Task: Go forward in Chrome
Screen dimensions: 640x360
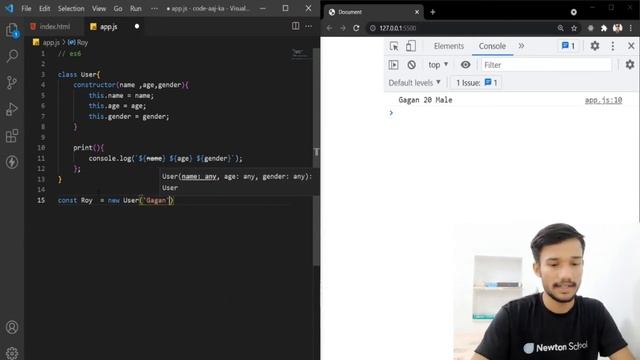Action: pyautogui.click(x=343, y=28)
